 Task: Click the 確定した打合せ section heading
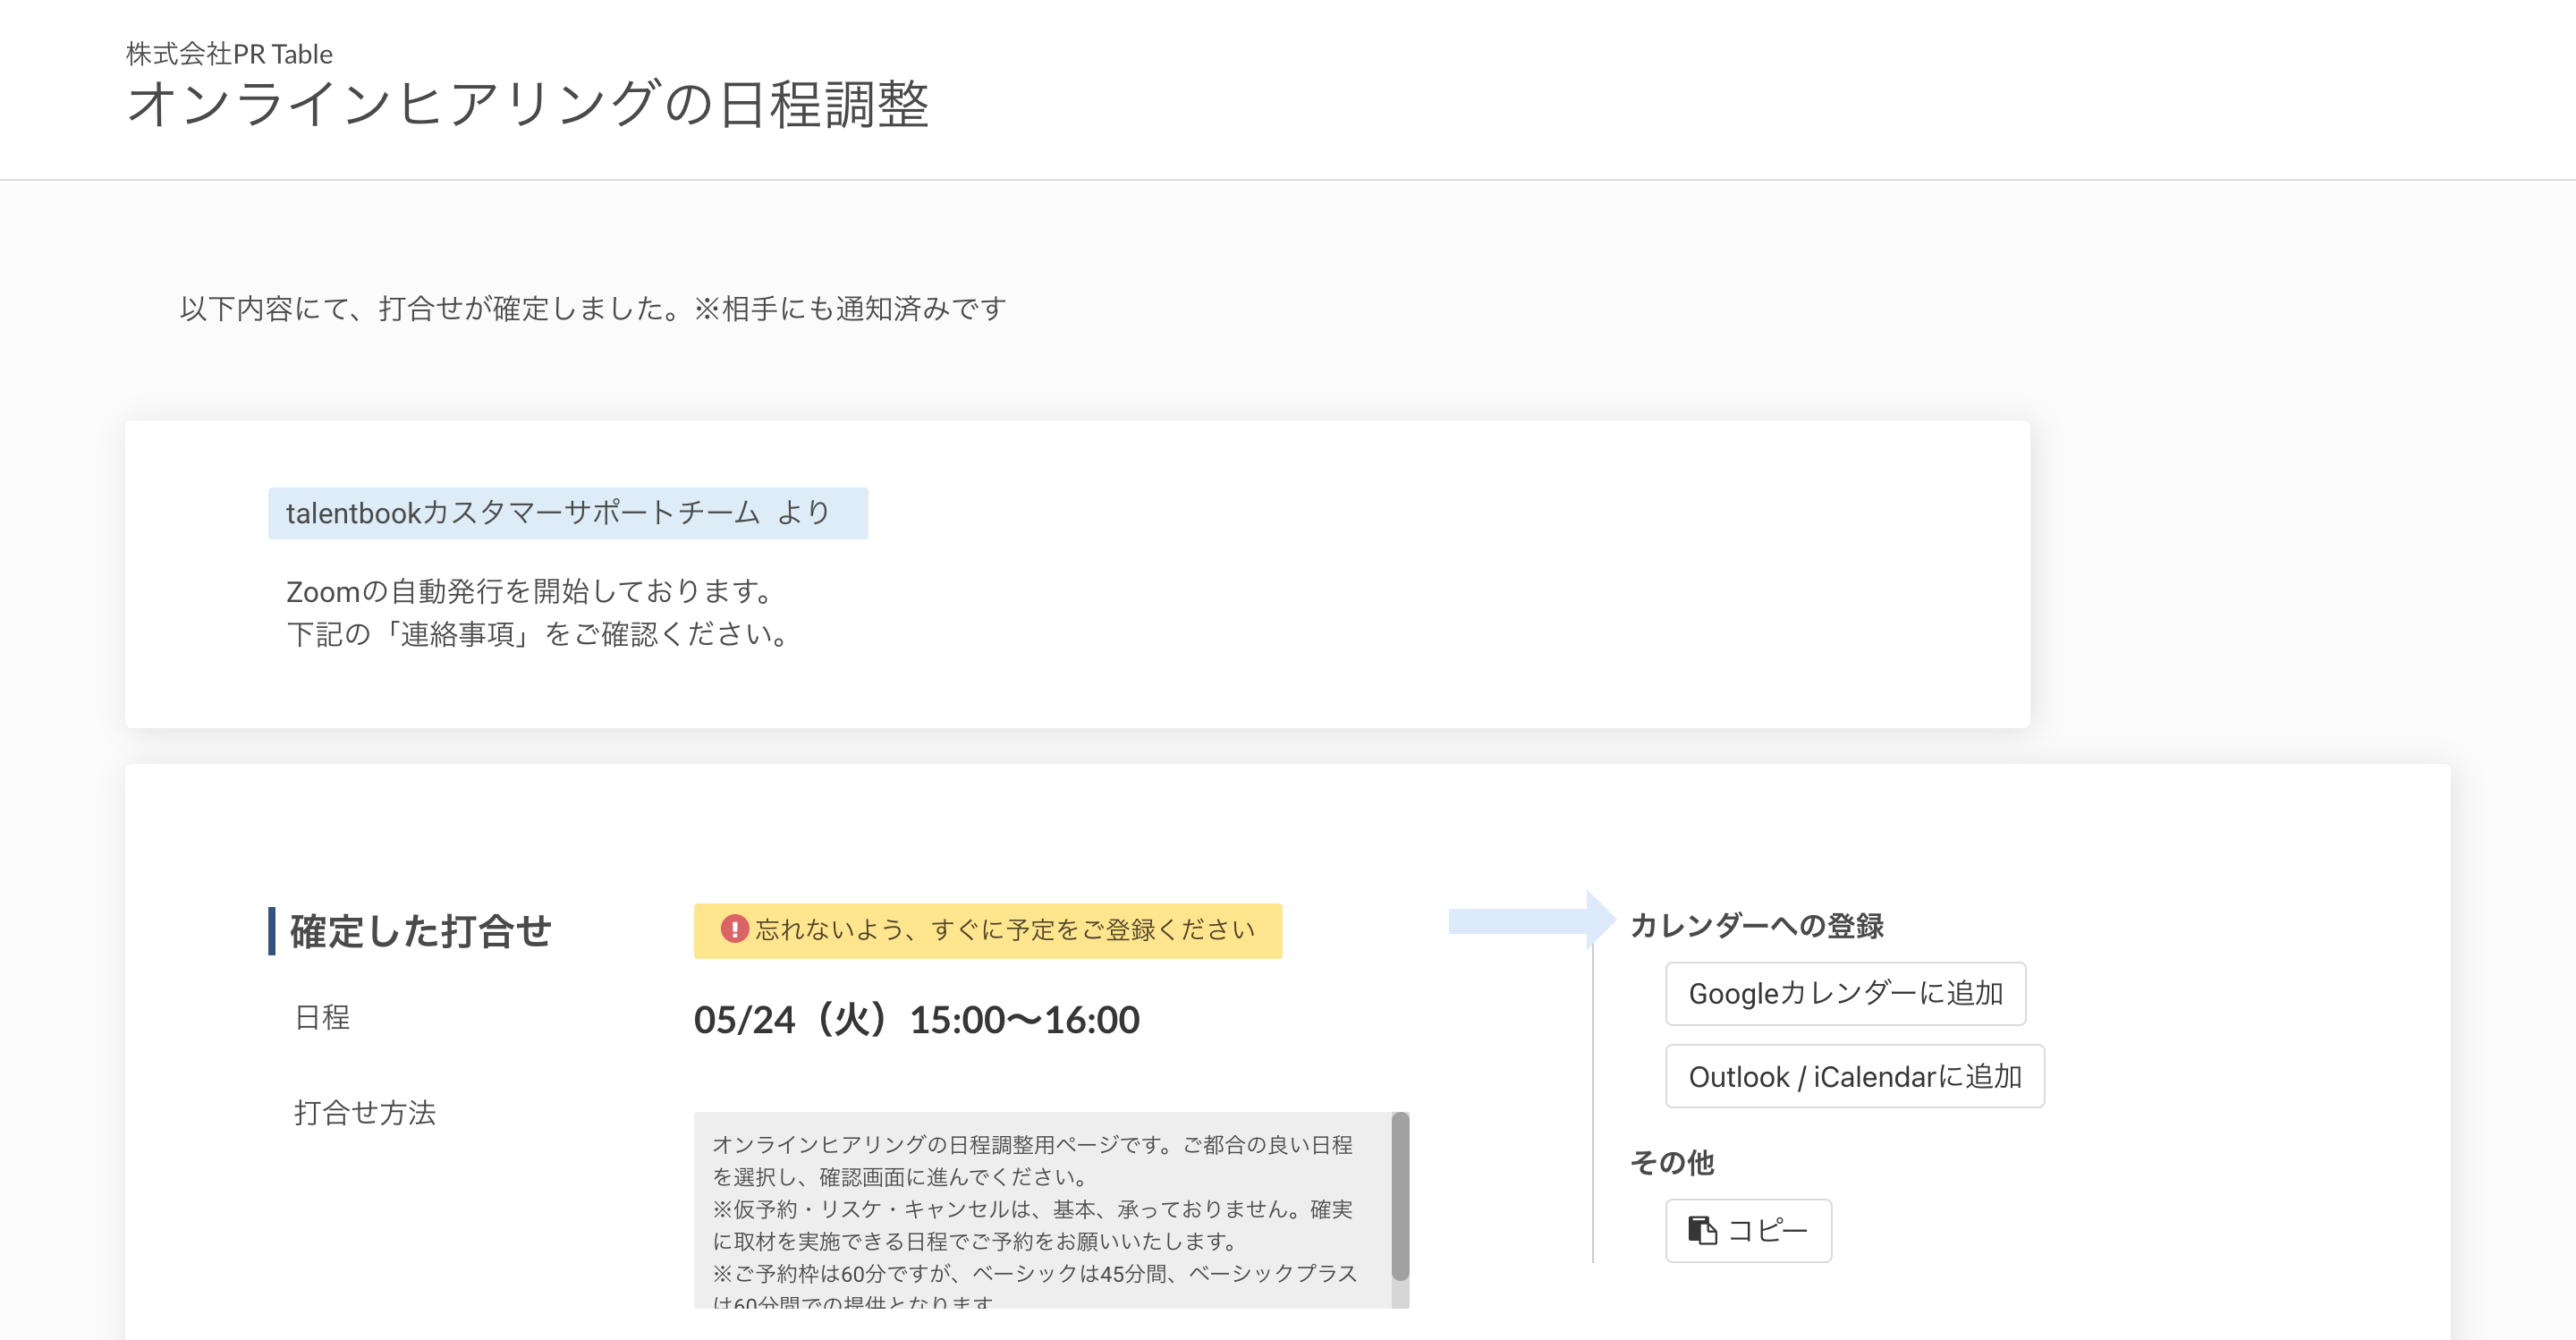click(x=420, y=931)
